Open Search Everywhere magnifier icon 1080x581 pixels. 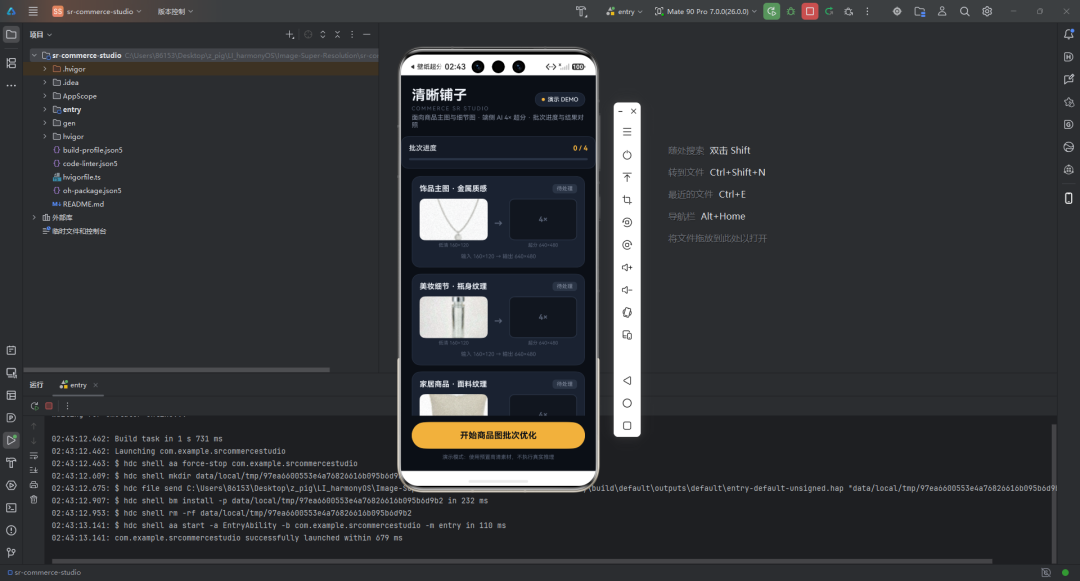pos(964,11)
